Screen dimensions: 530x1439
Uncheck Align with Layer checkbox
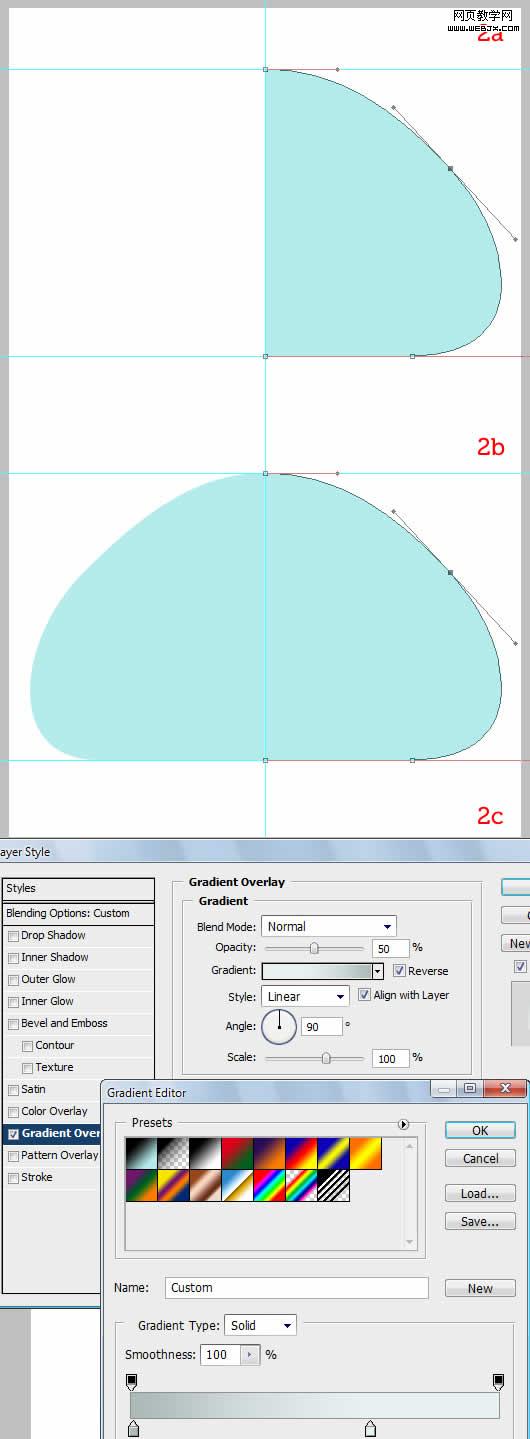tap(364, 995)
